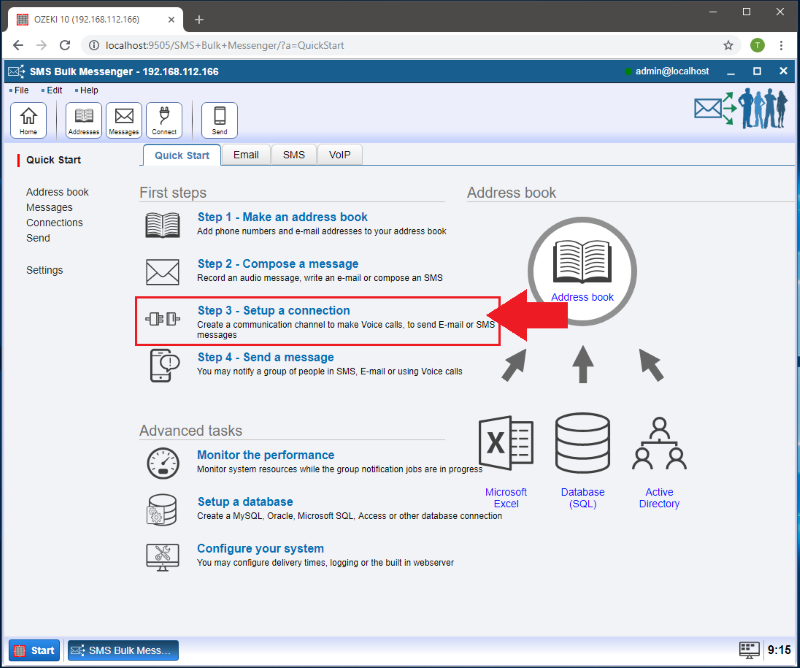Open the File menu
The image size is (800, 668).
tap(21, 90)
